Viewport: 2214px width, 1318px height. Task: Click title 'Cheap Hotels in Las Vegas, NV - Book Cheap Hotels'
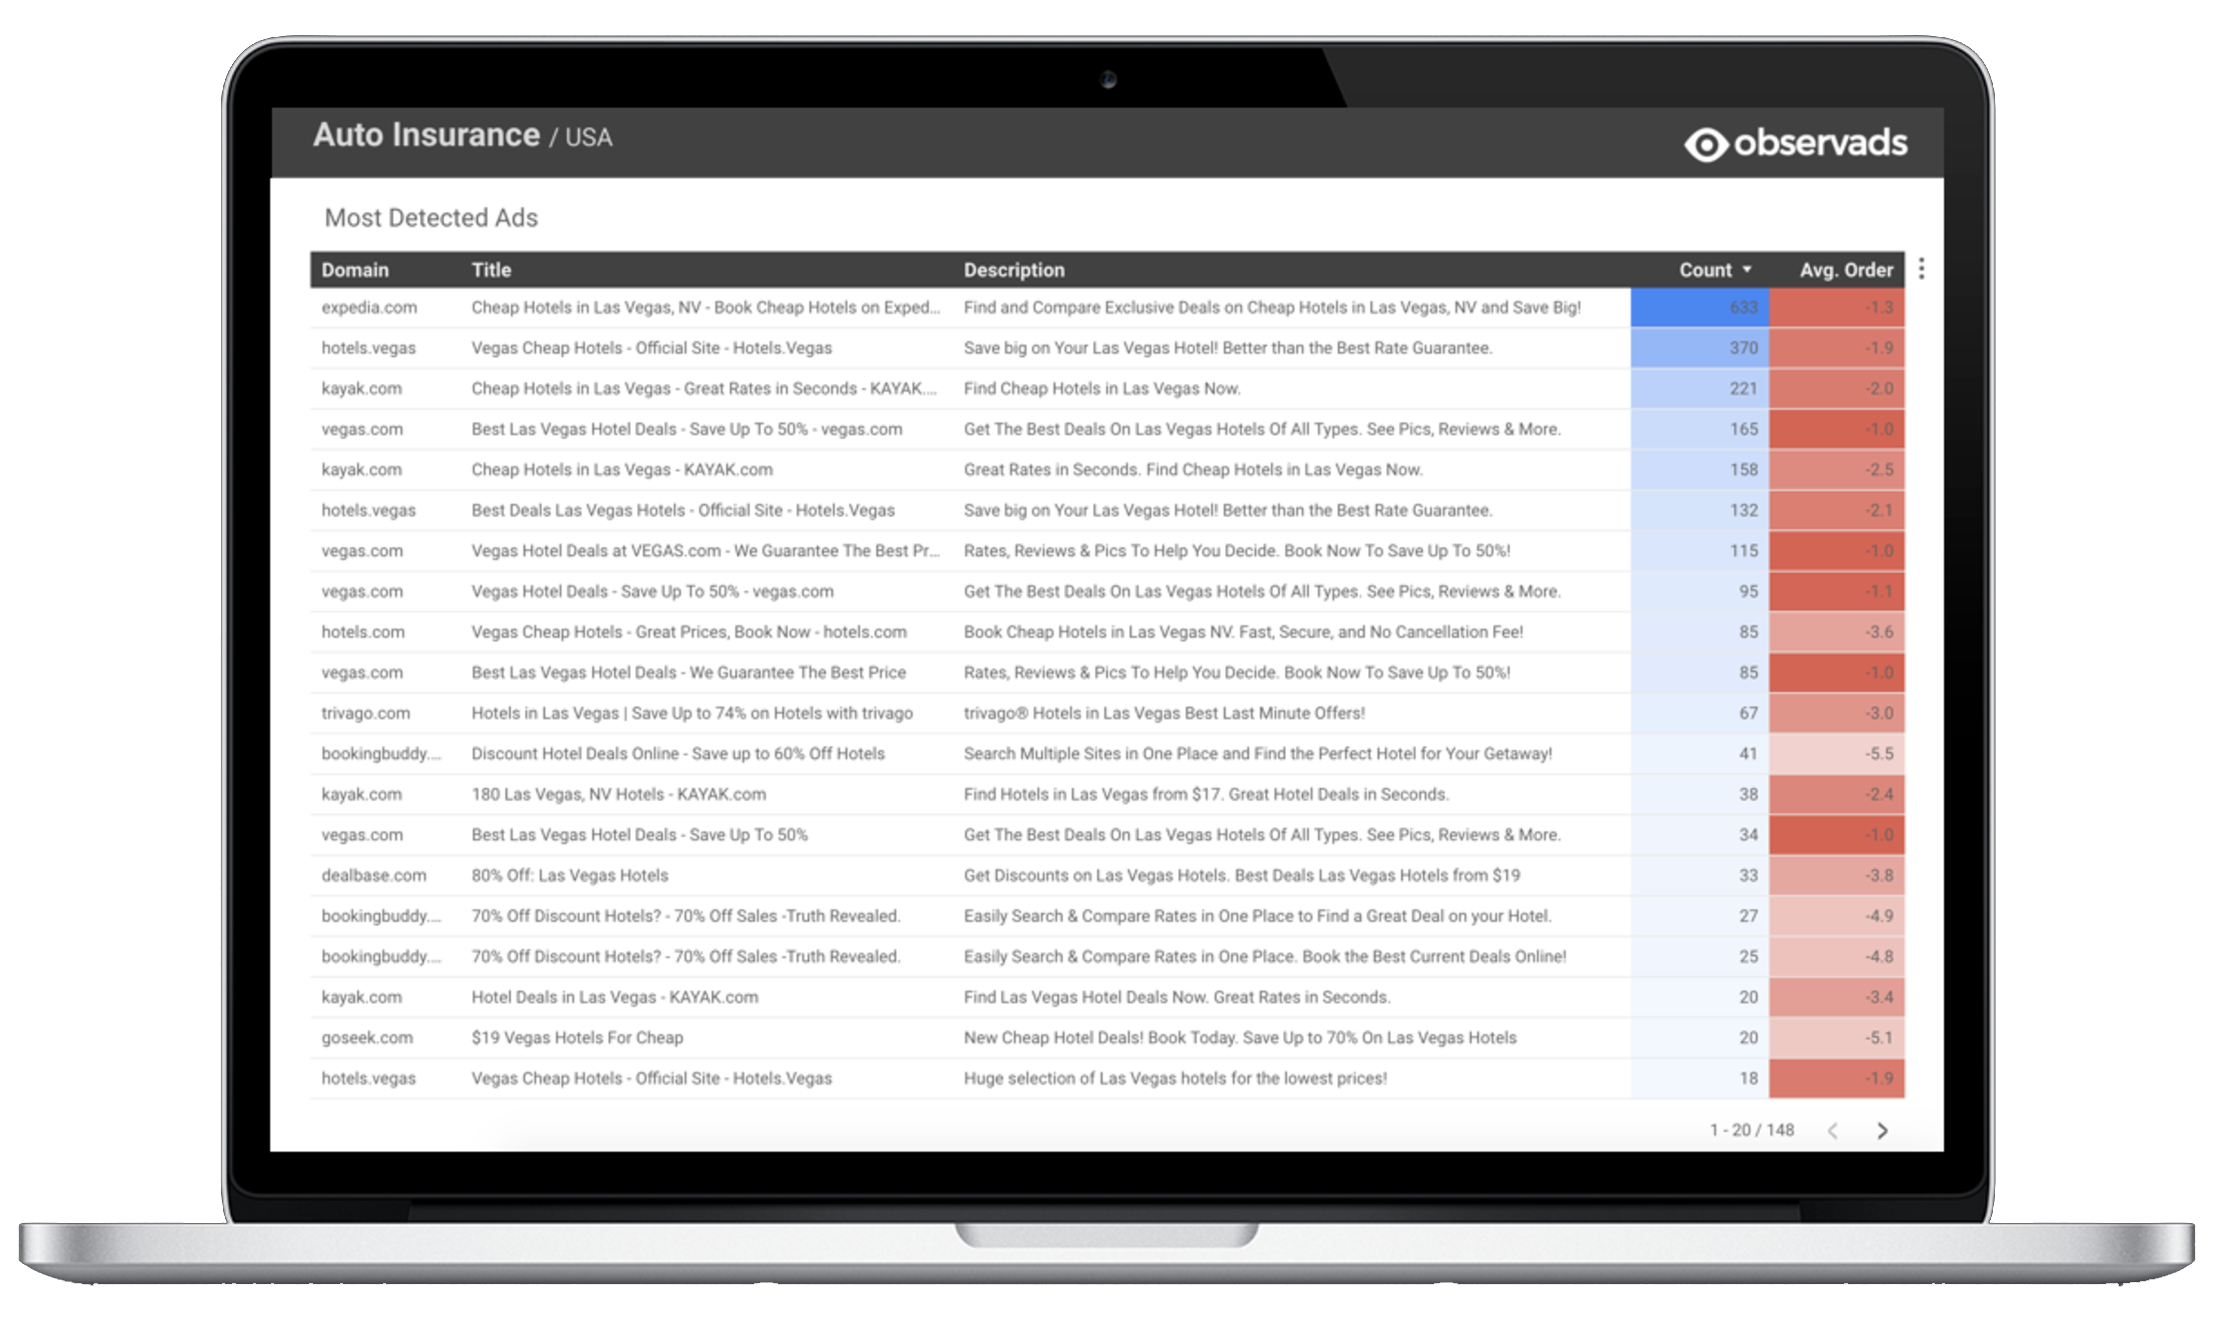click(x=705, y=307)
